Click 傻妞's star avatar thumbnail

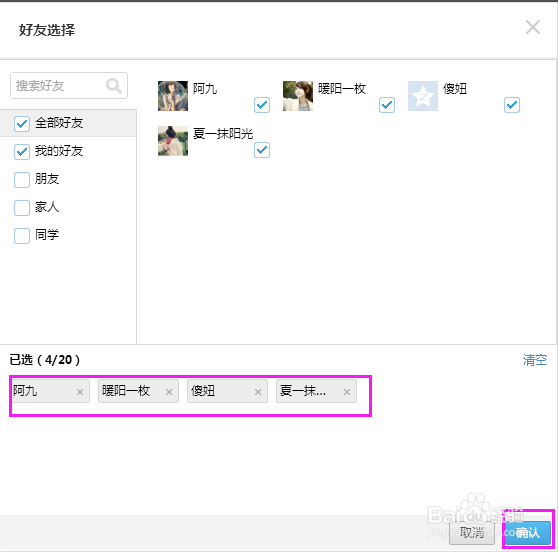tap(423, 96)
